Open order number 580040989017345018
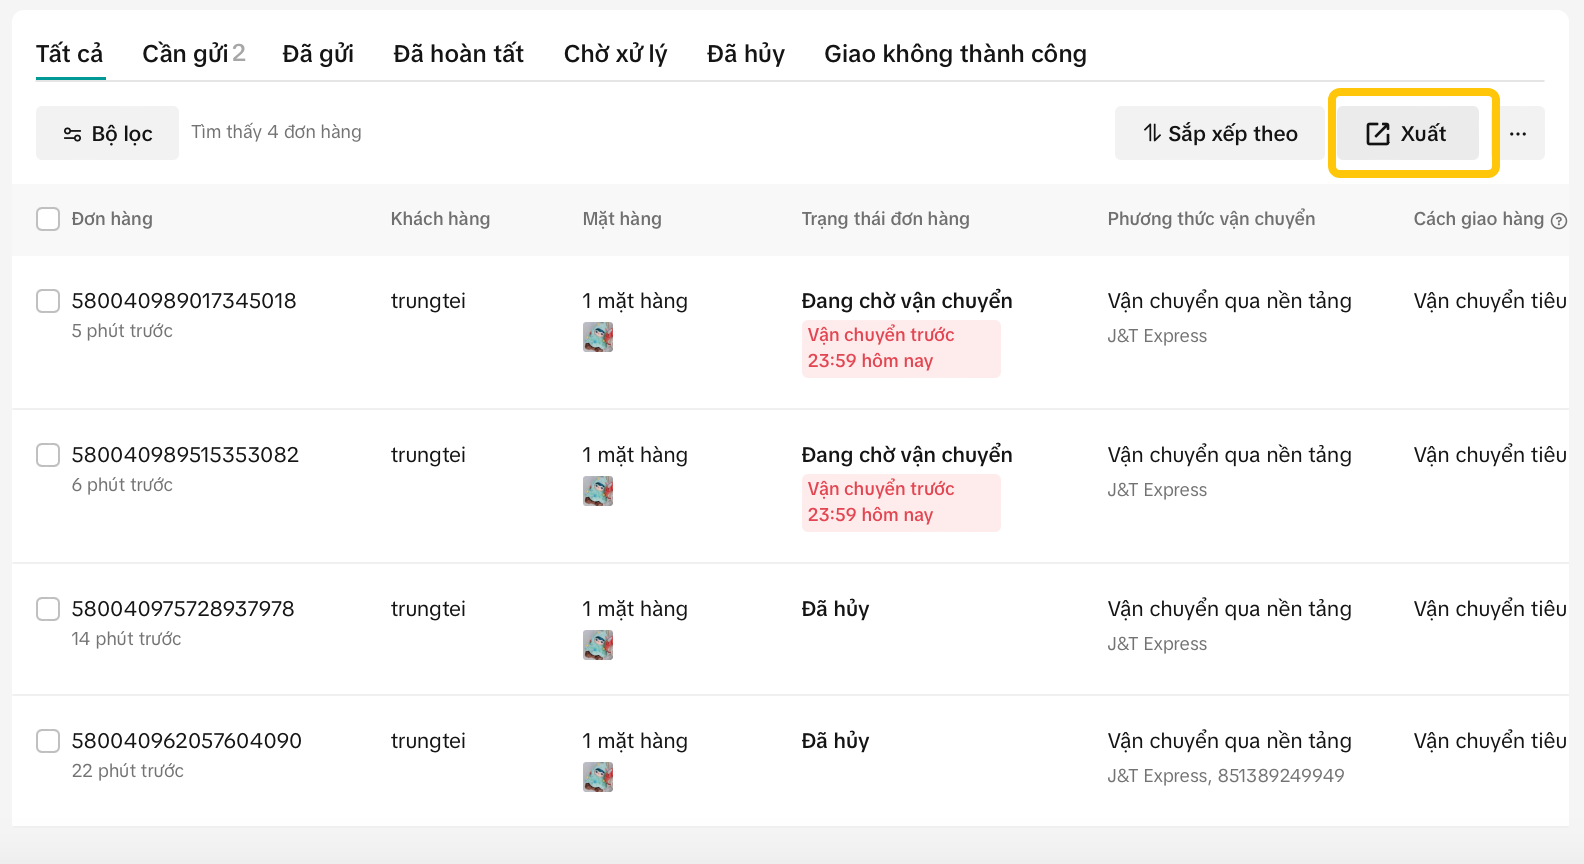Screen dimensions: 1584x864 pyautogui.click(x=184, y=301)
